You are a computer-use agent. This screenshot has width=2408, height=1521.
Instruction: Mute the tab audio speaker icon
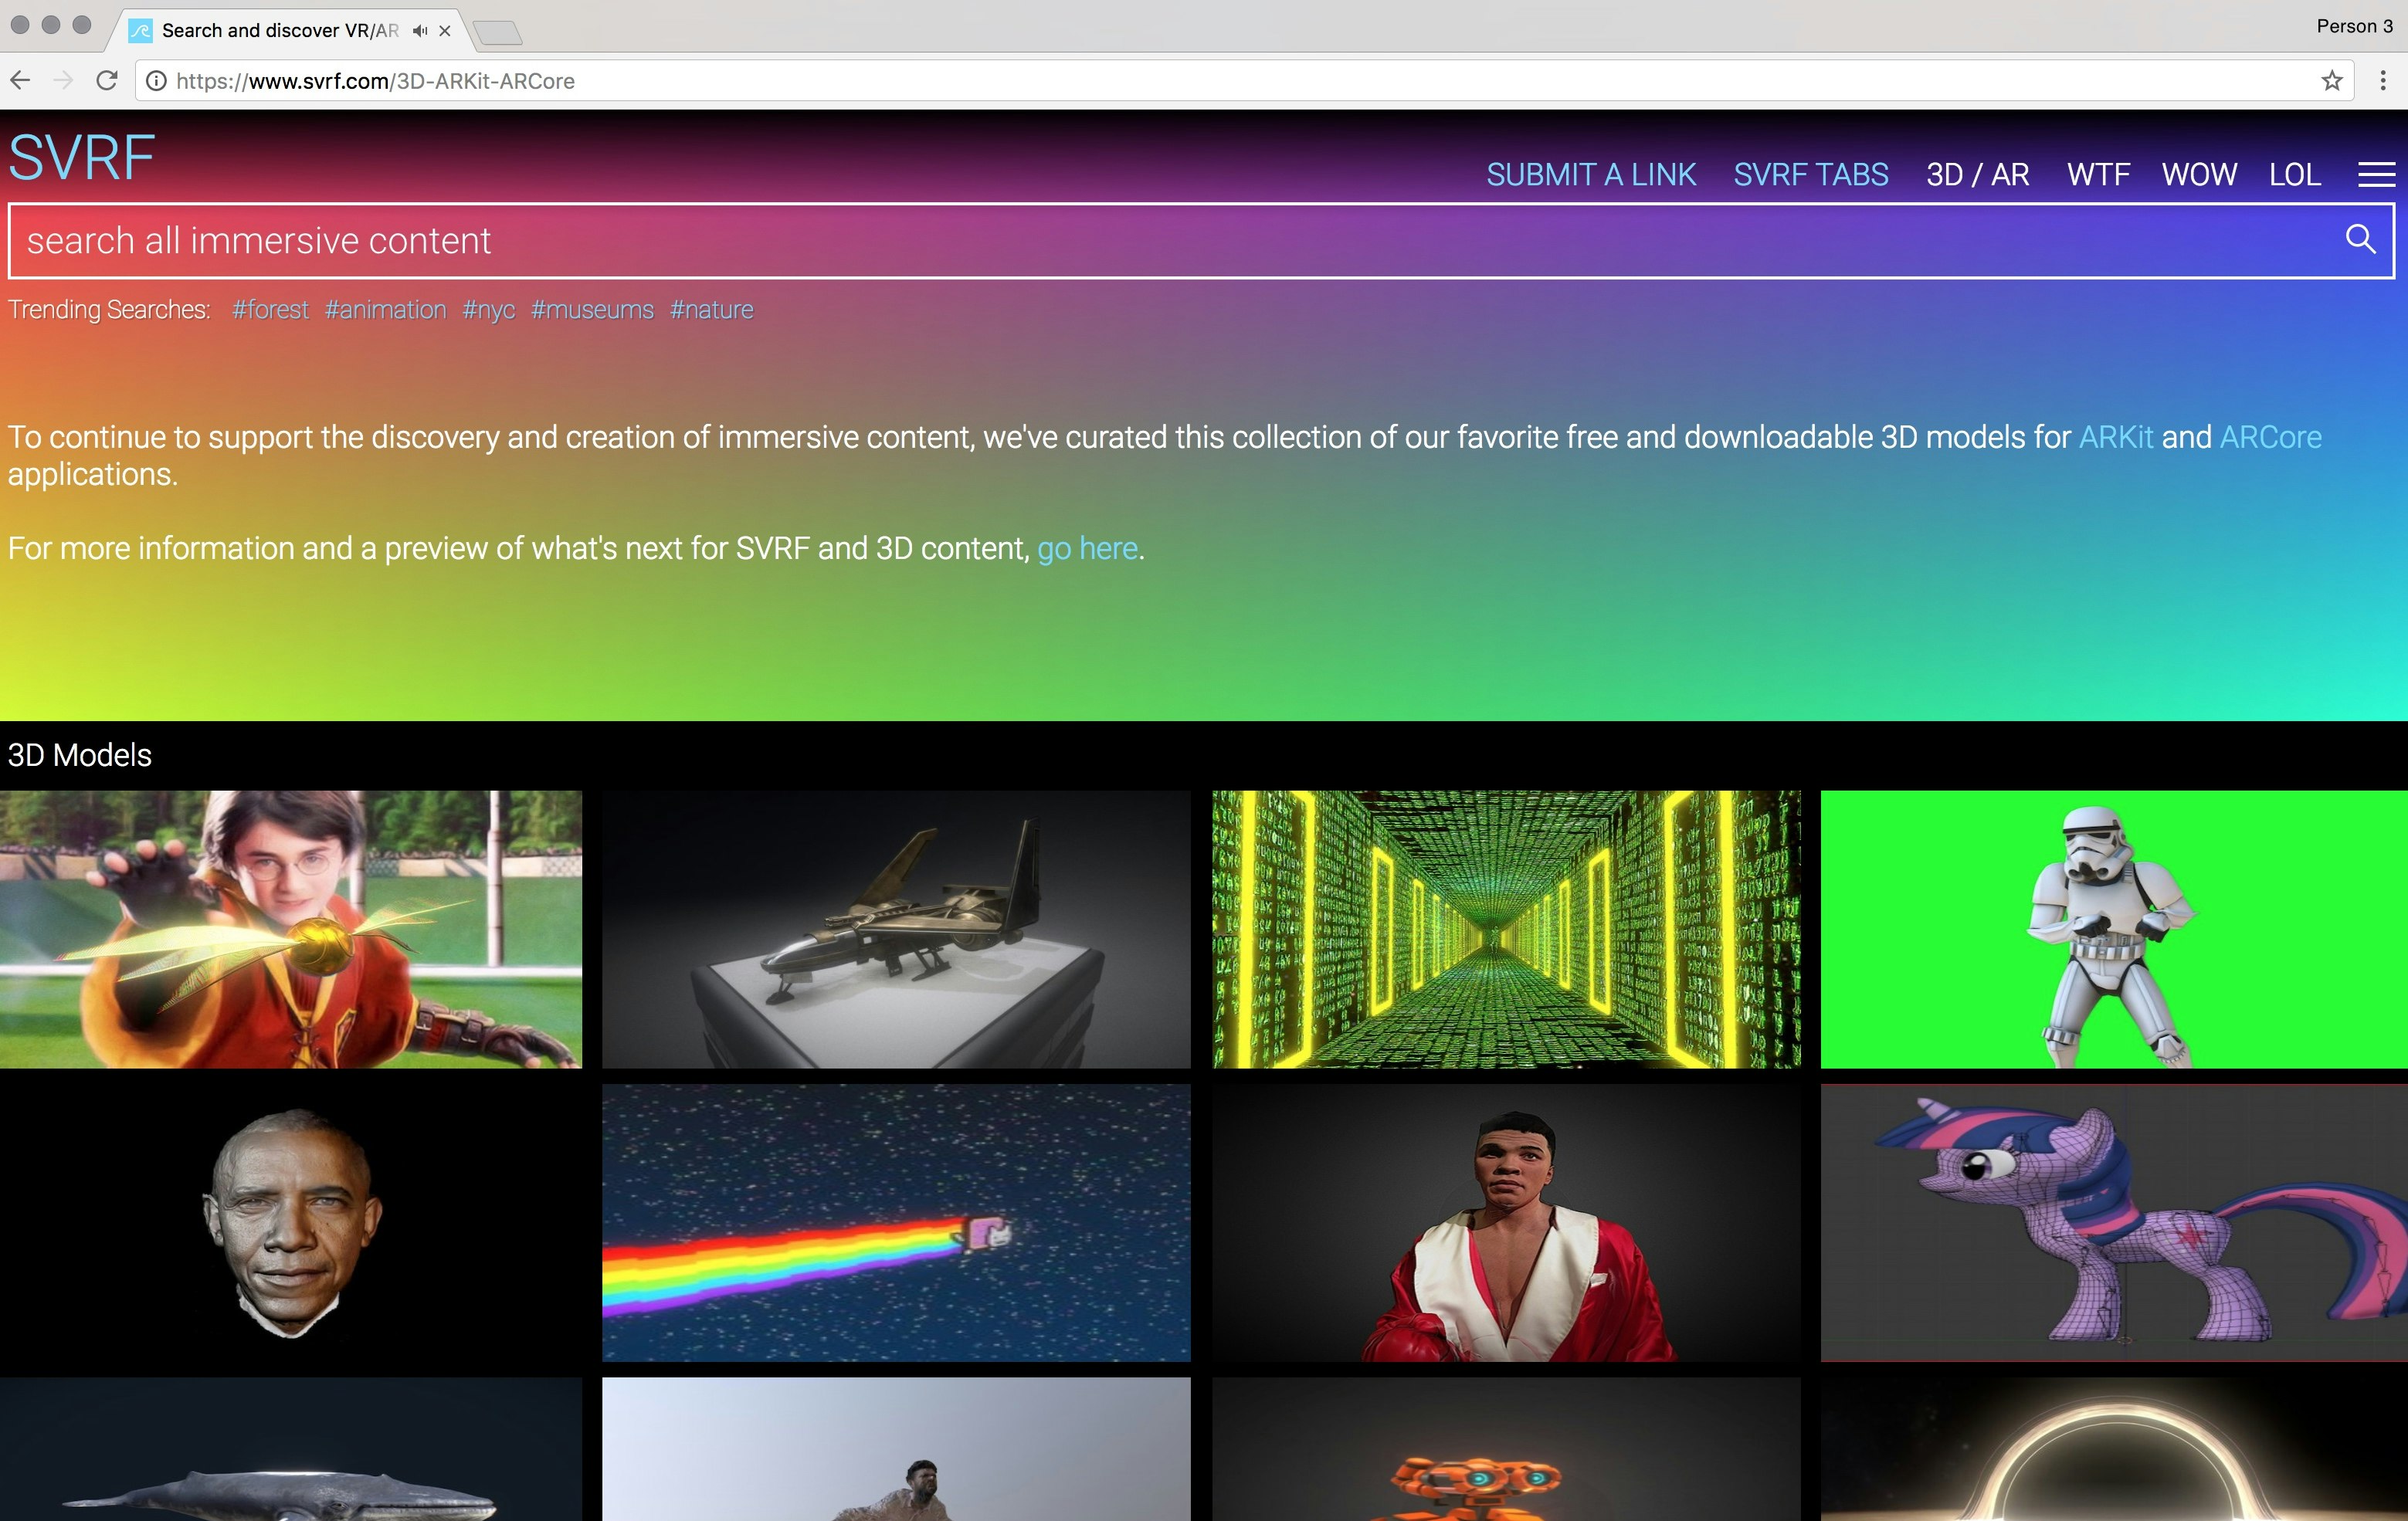[420, 31]
